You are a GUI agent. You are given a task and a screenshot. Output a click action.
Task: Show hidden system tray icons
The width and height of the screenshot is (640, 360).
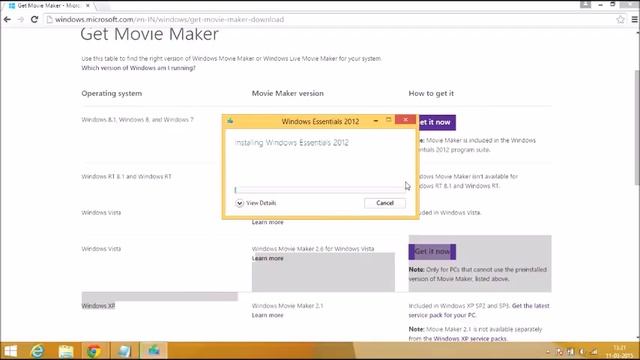point(548,351)
